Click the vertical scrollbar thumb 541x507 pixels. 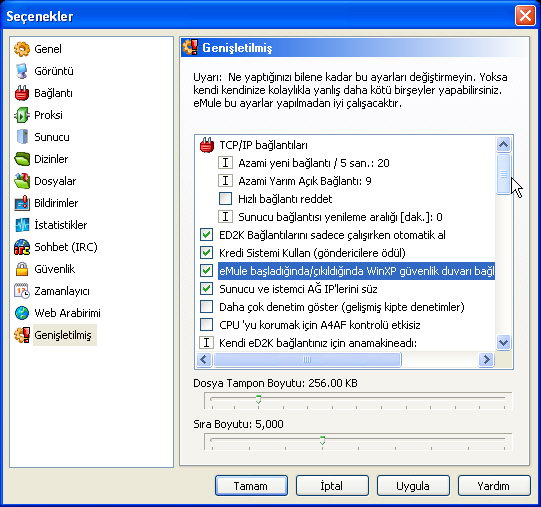(503, 174)
